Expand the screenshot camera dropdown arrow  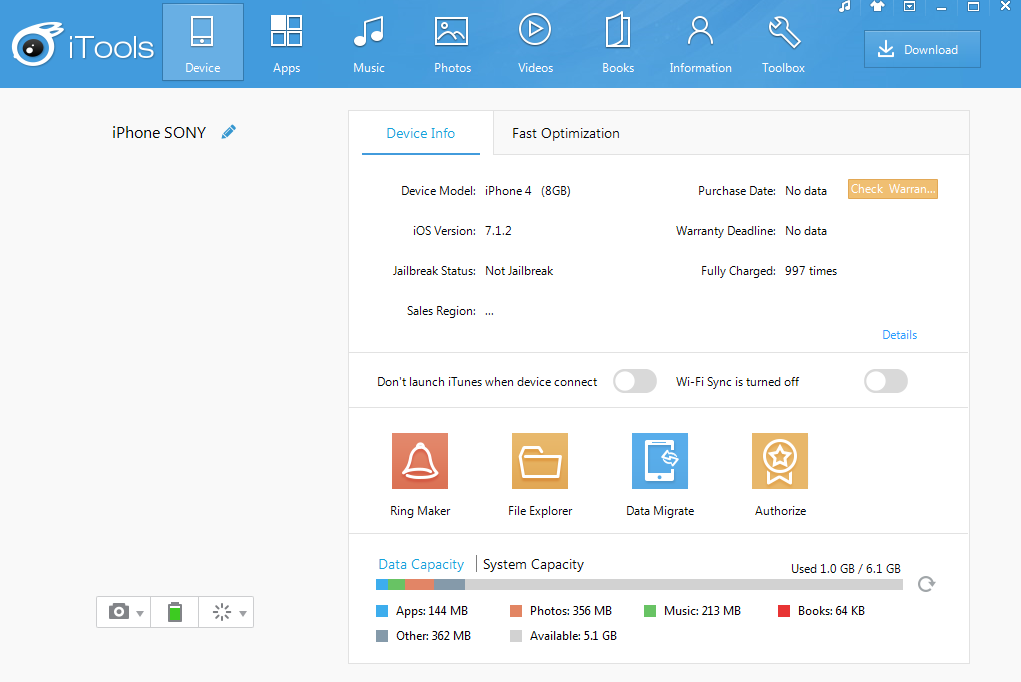coord(140,613)
